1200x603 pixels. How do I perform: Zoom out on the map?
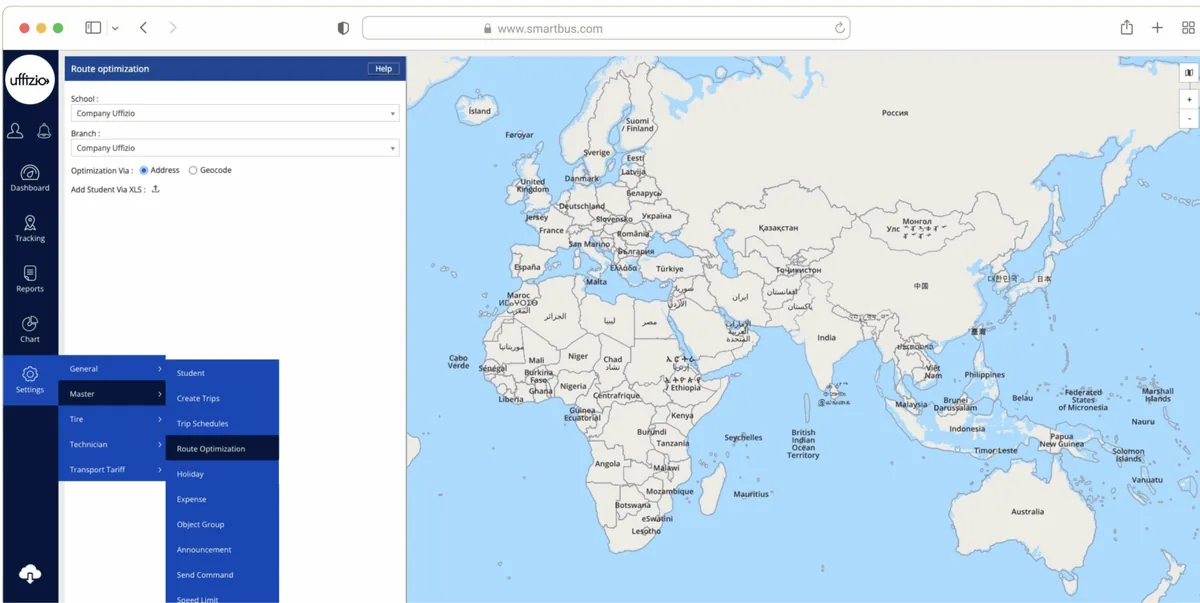pos(1189,118)
